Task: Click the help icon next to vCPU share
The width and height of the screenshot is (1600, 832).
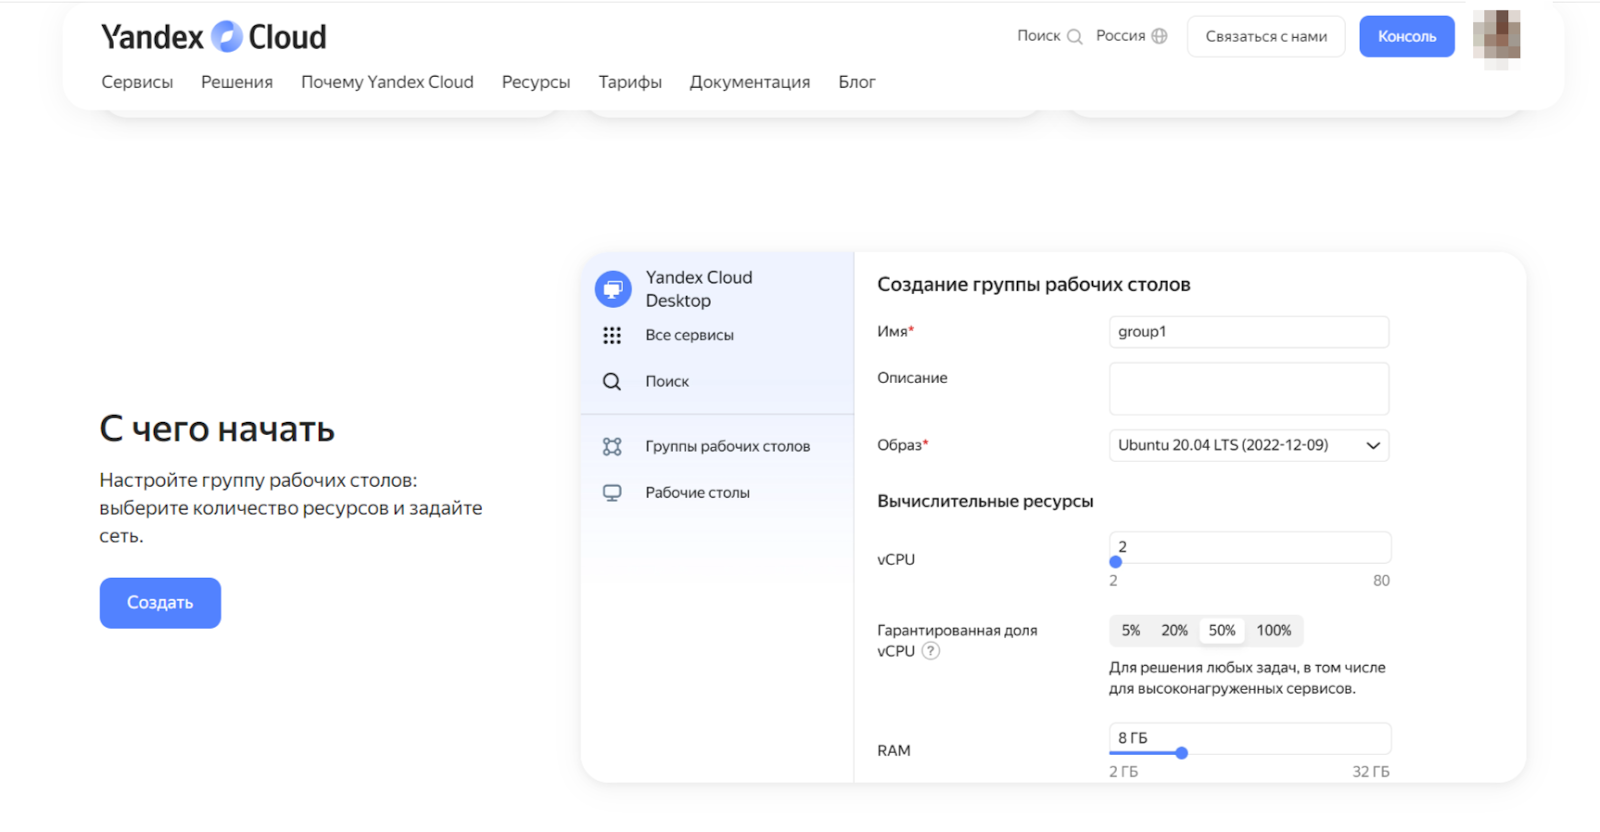Action: pos(931,651)
